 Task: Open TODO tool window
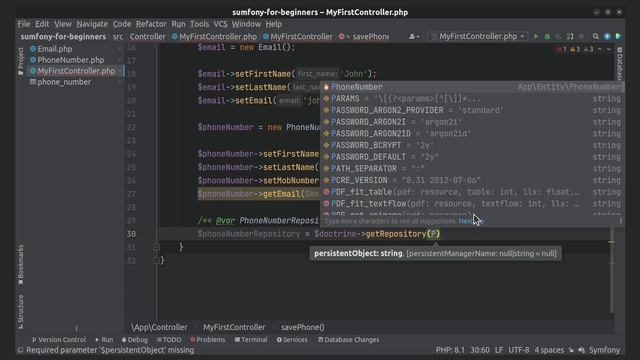pos(169,340)
